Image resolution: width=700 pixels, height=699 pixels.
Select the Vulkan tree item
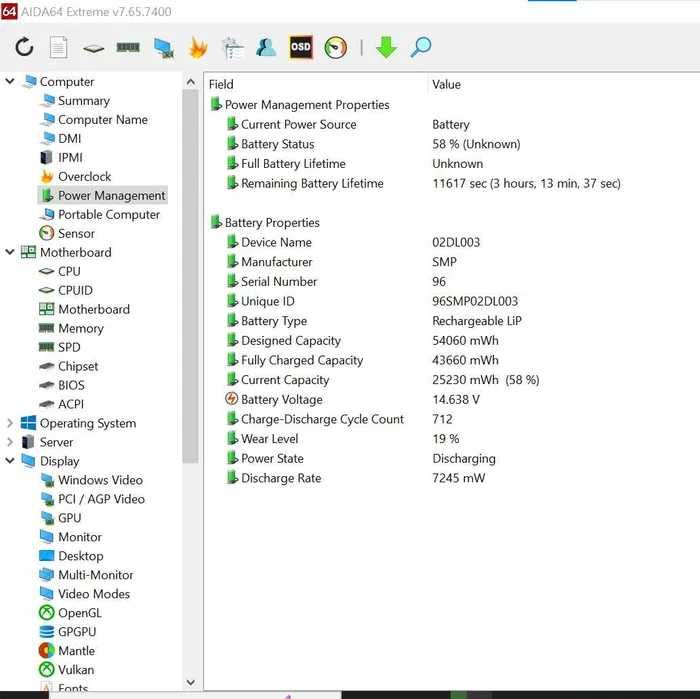76,670
